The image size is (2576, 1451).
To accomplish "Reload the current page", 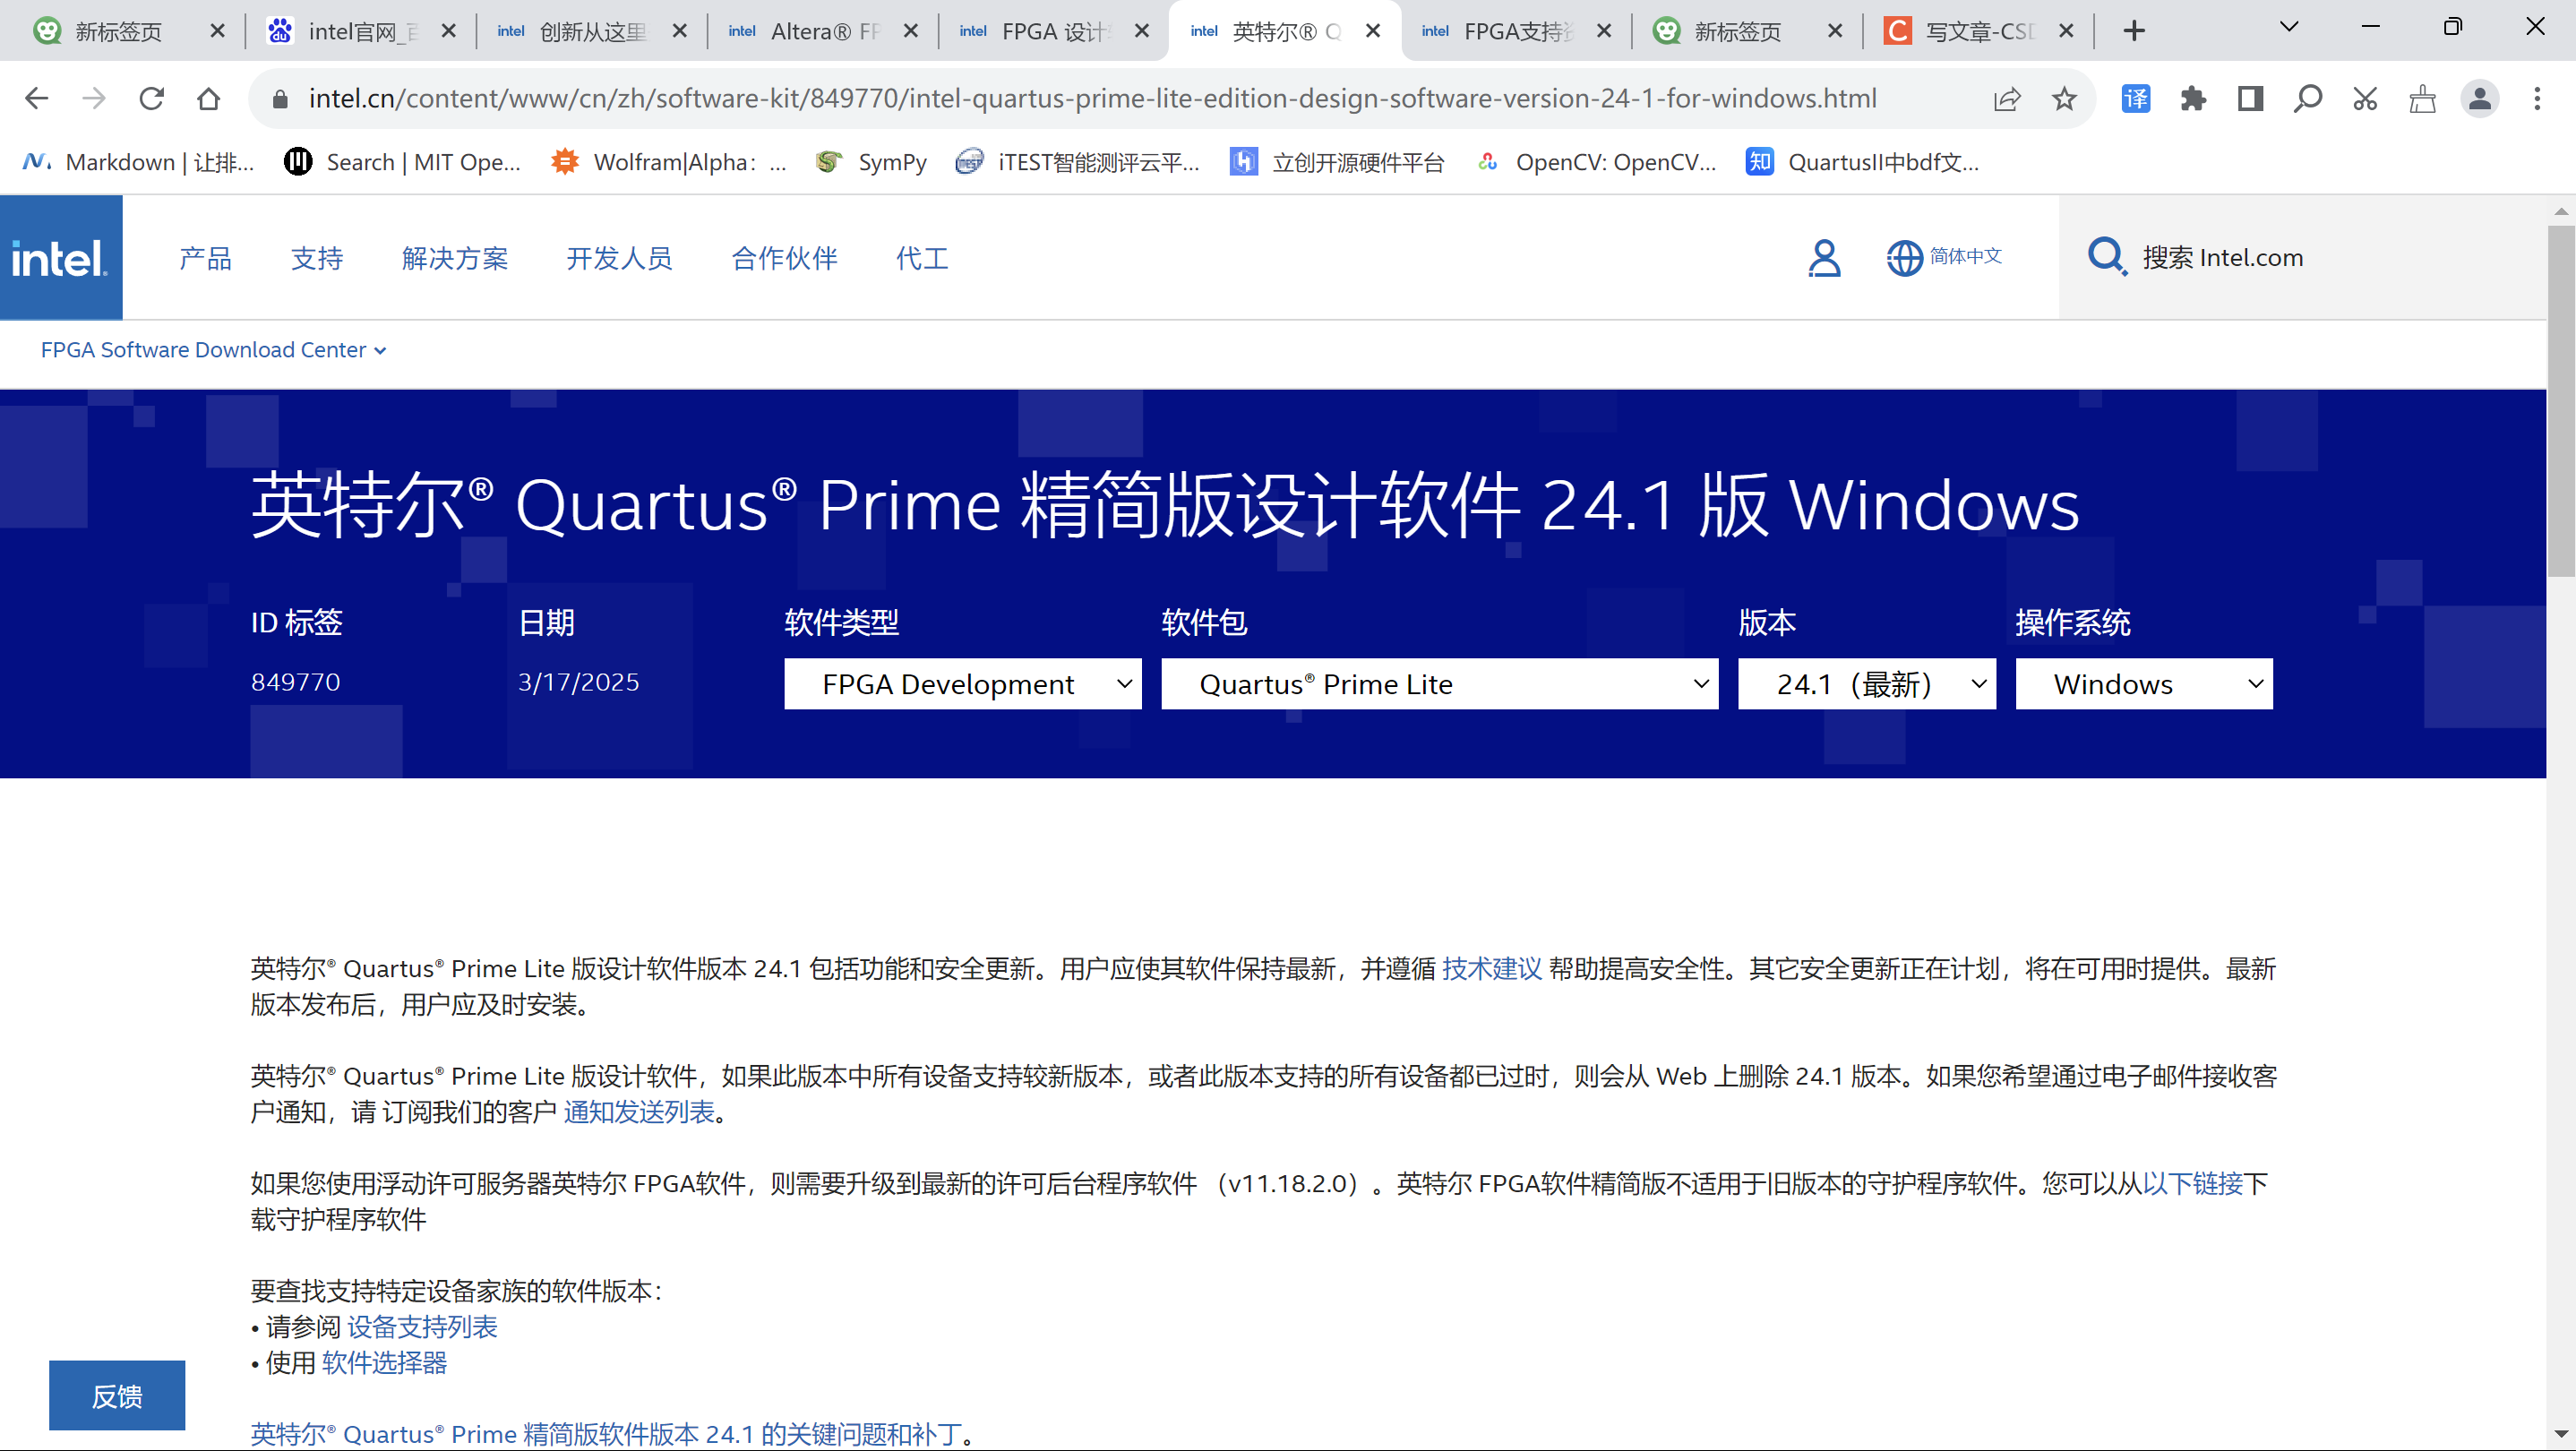I will tap(151, 98).
